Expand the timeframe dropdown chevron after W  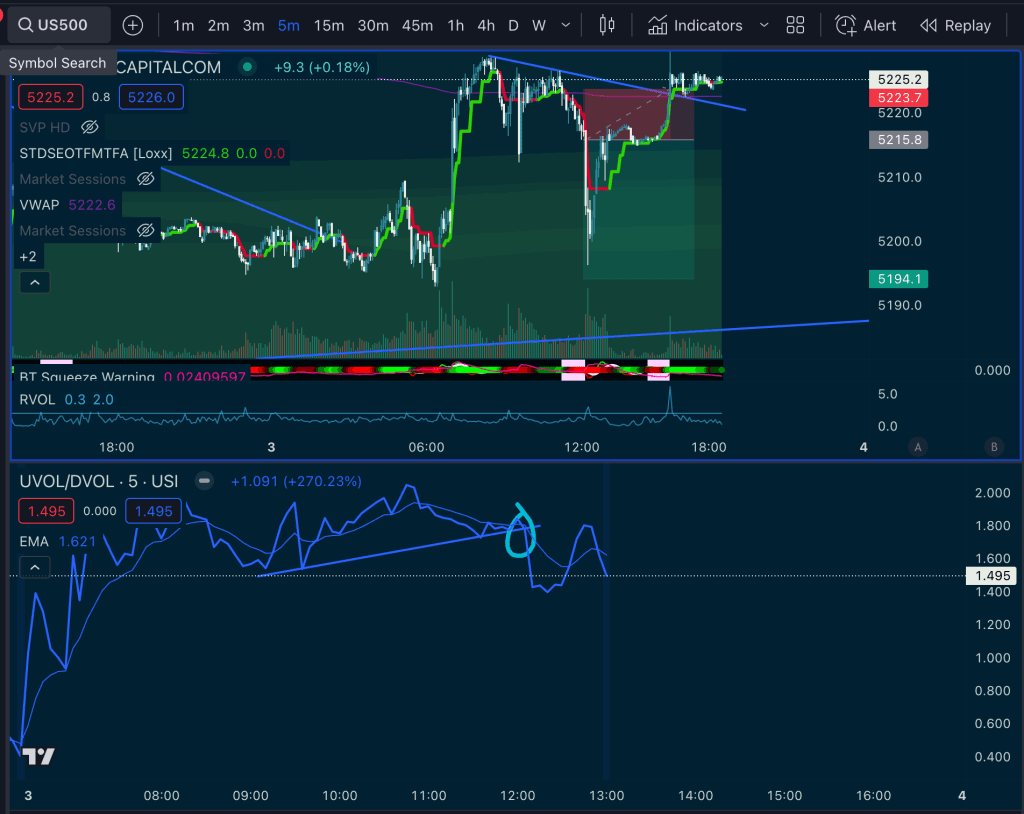click(568, 25)
